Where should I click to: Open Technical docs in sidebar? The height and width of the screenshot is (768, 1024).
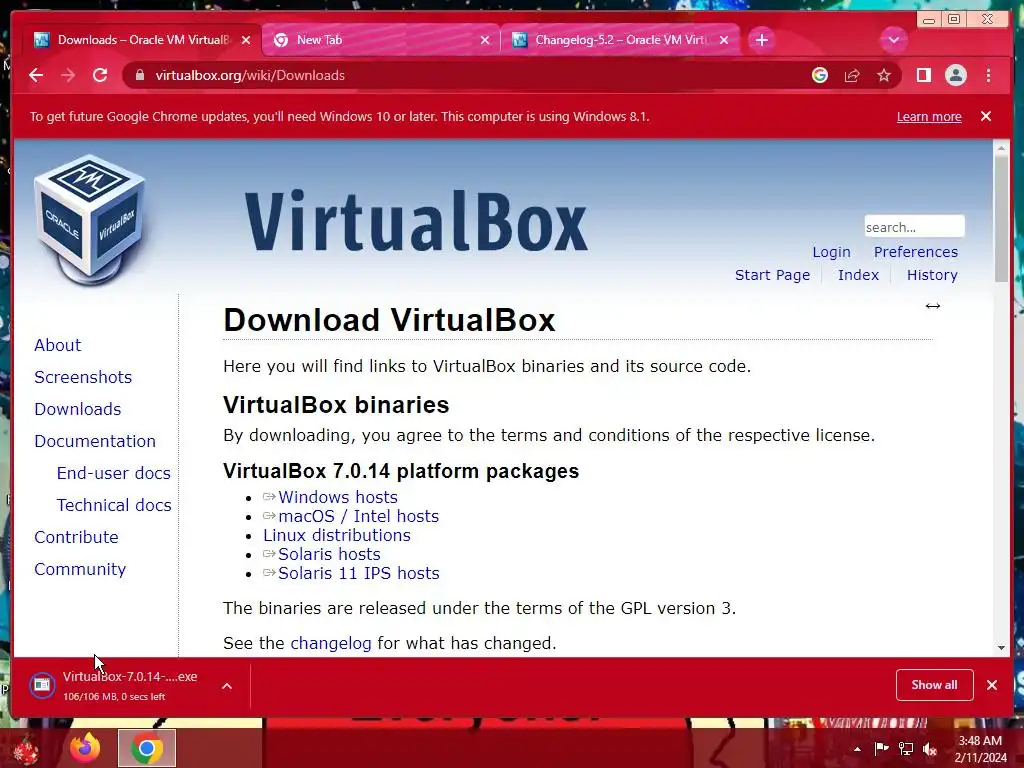(114, 505)
